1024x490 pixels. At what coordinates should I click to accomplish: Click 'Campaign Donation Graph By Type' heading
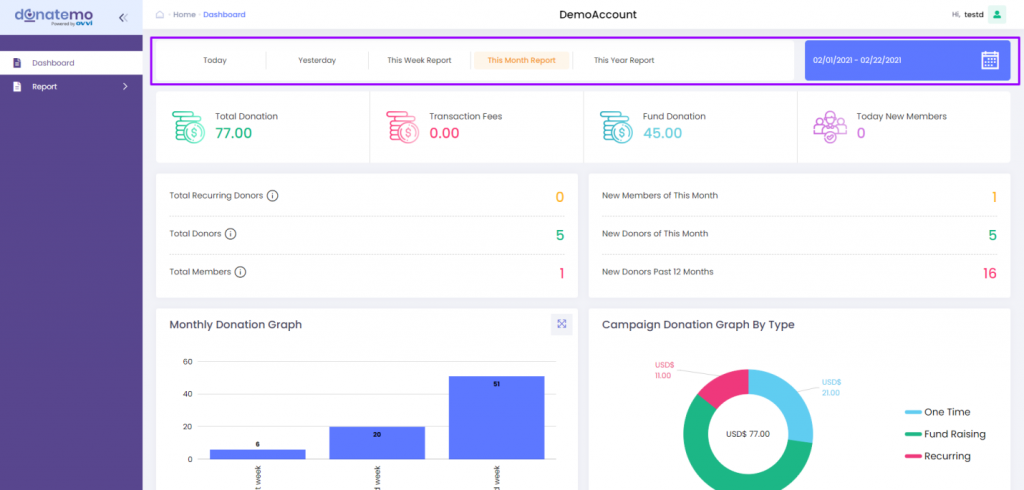pos(698,324)
